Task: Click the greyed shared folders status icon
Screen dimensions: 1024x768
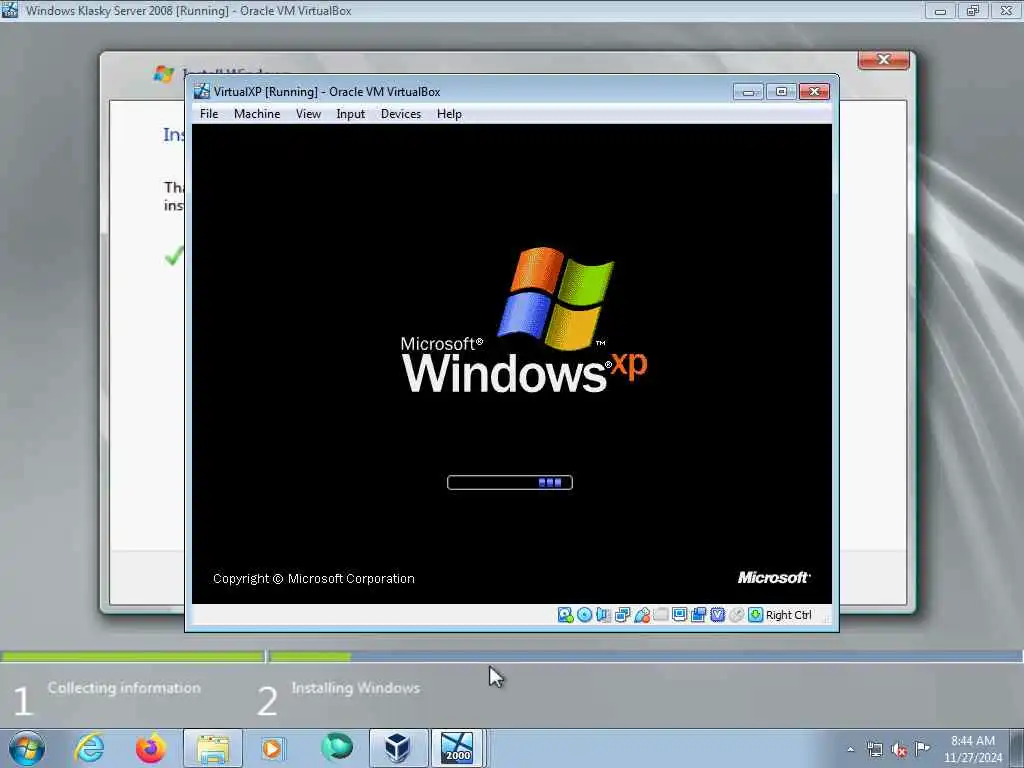Action: point(661,615)
